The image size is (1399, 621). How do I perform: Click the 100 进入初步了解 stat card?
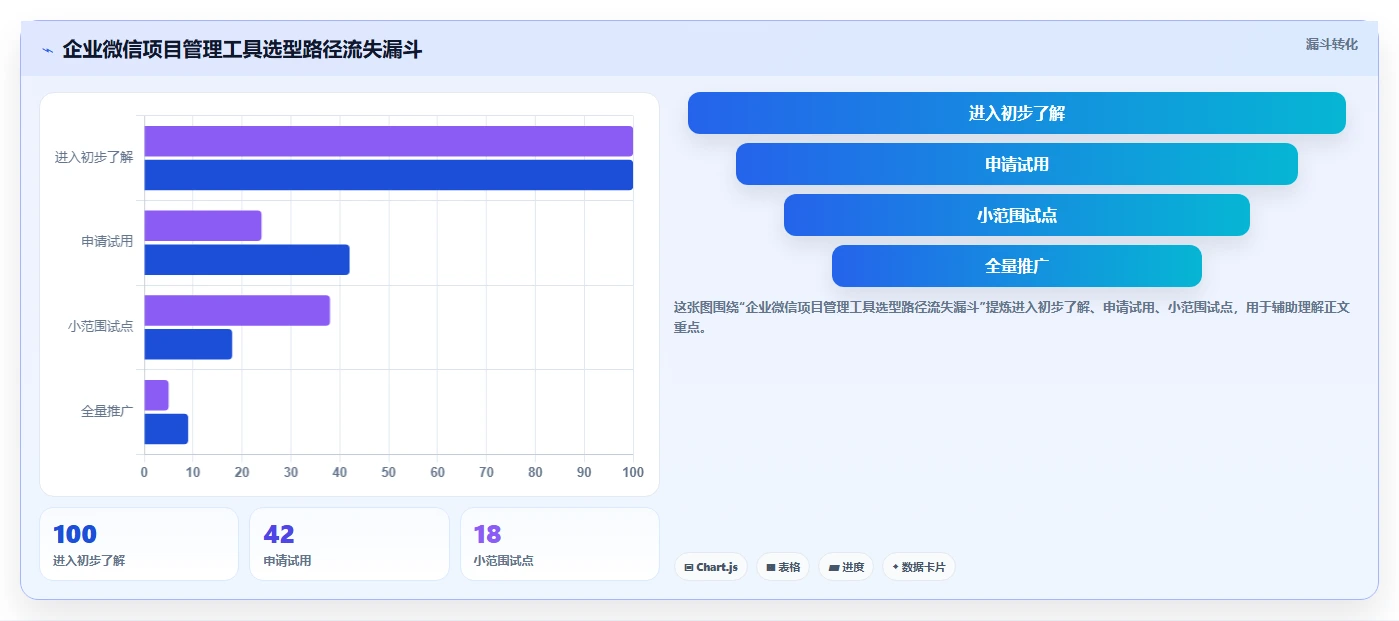[x=139, y=544]
